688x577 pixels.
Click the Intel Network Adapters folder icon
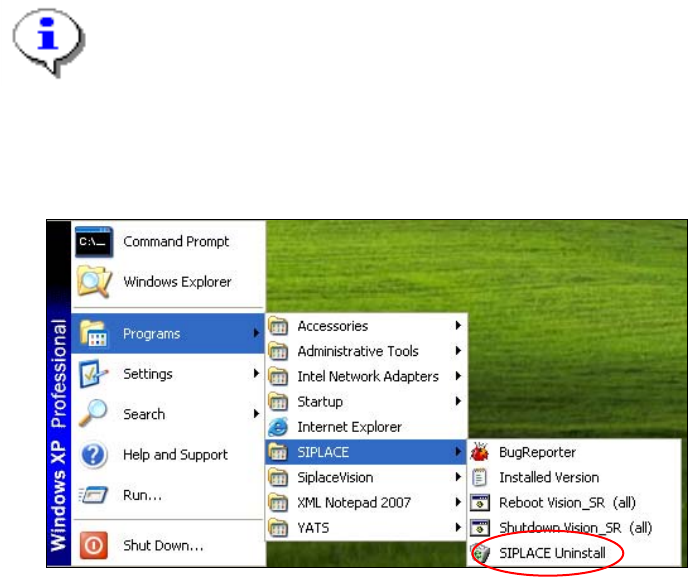click(x=278, y=376)
